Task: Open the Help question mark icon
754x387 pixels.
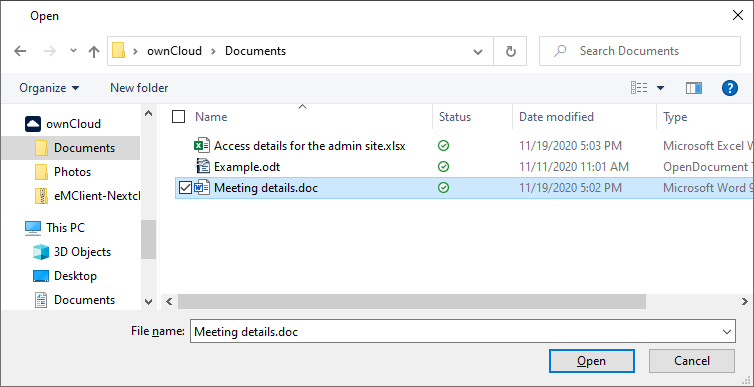Action: (x=729, y=88)
